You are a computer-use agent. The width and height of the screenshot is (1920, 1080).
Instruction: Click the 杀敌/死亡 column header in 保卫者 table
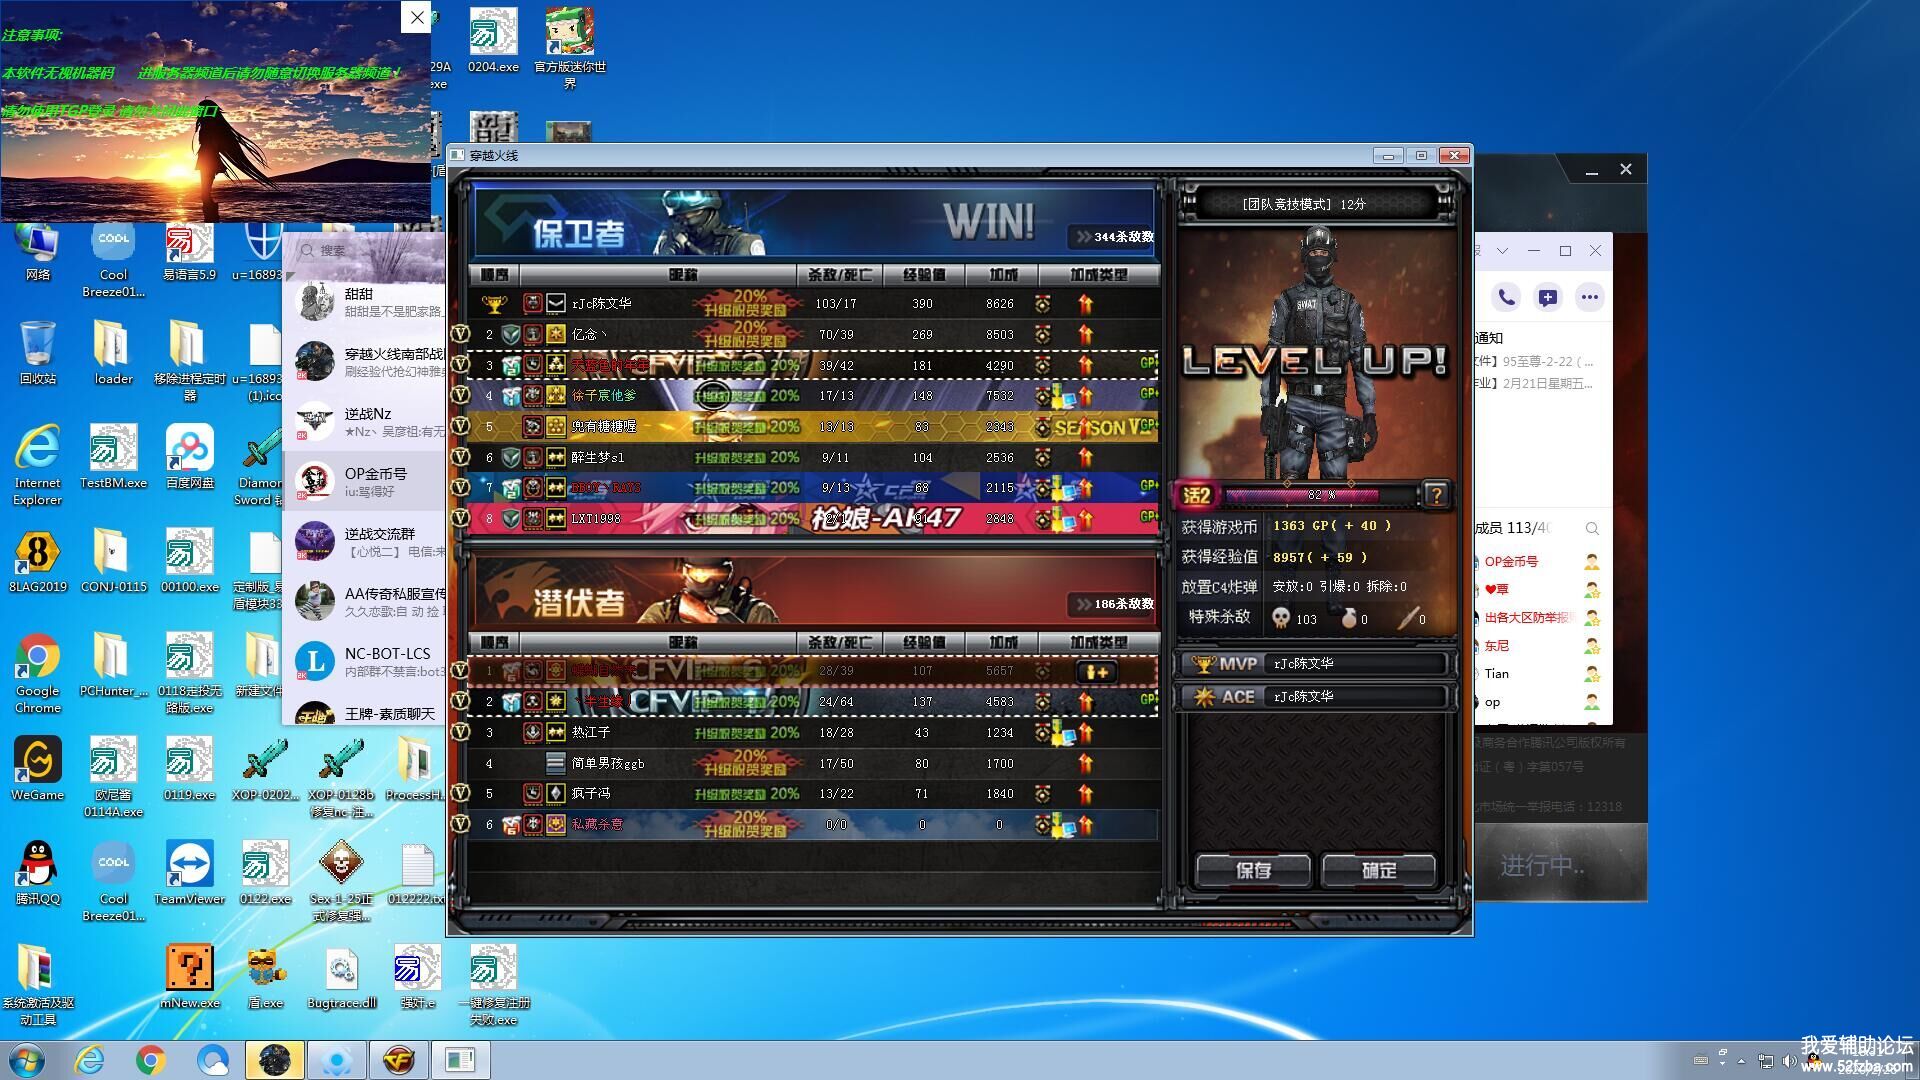coord(839,274)
